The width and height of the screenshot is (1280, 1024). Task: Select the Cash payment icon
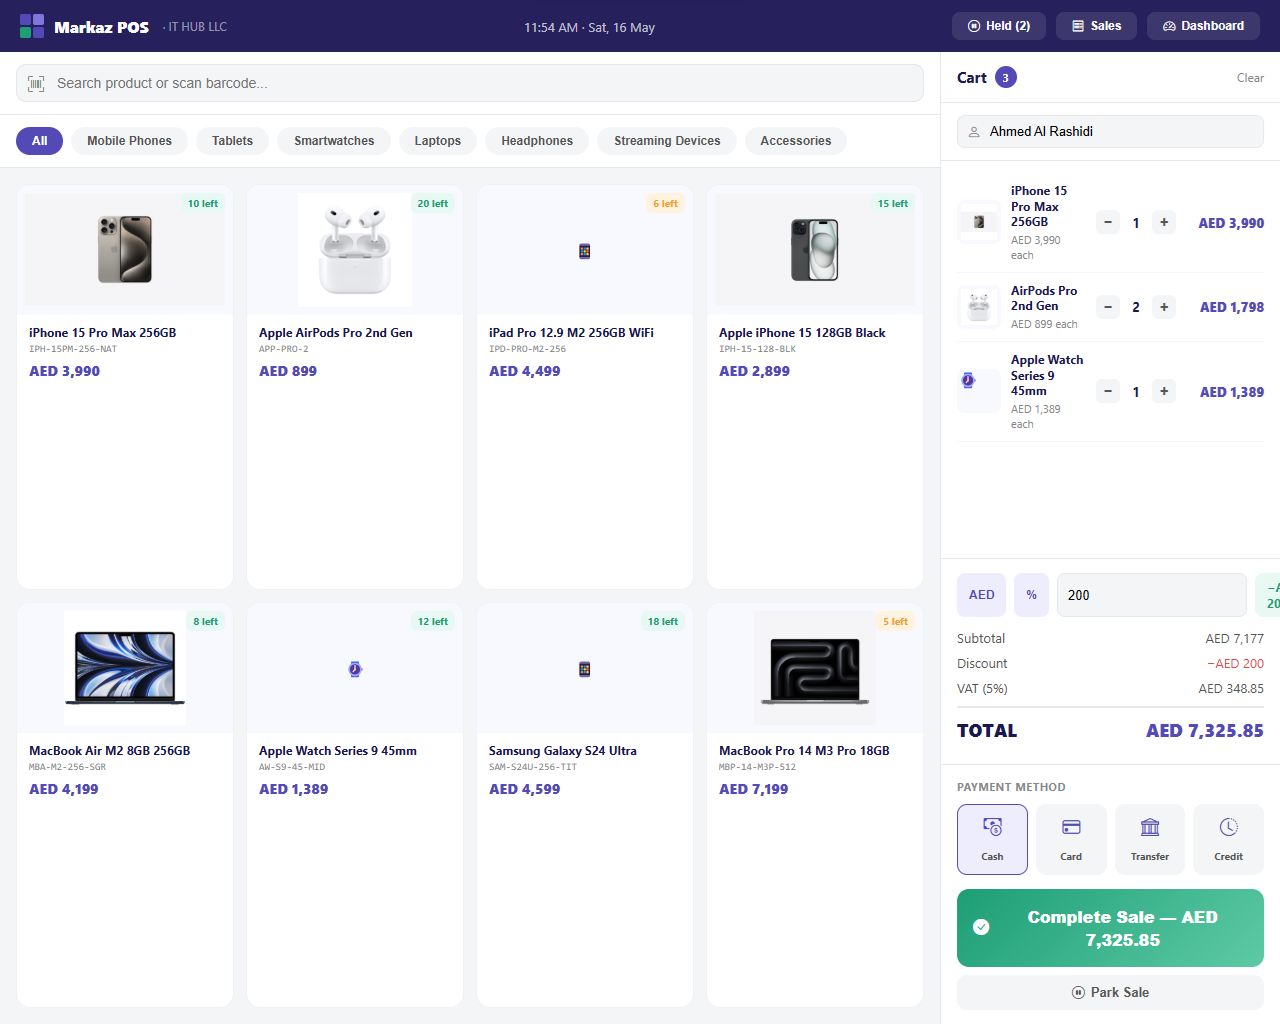(x=992, y=827)
